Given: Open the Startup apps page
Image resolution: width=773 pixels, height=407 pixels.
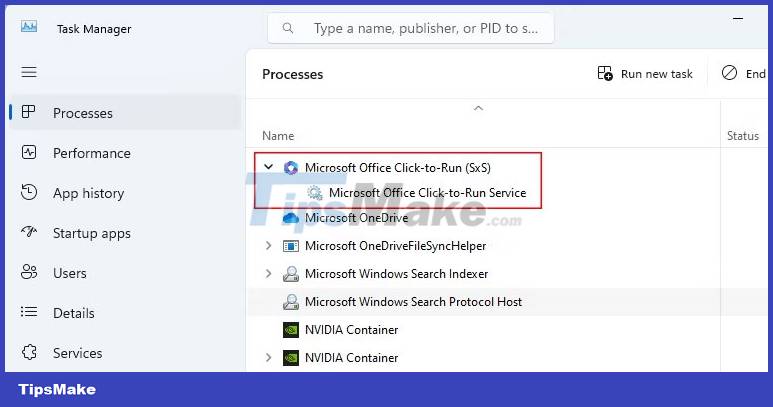Looking at the screenshot, I should click(x=125, y=233).
